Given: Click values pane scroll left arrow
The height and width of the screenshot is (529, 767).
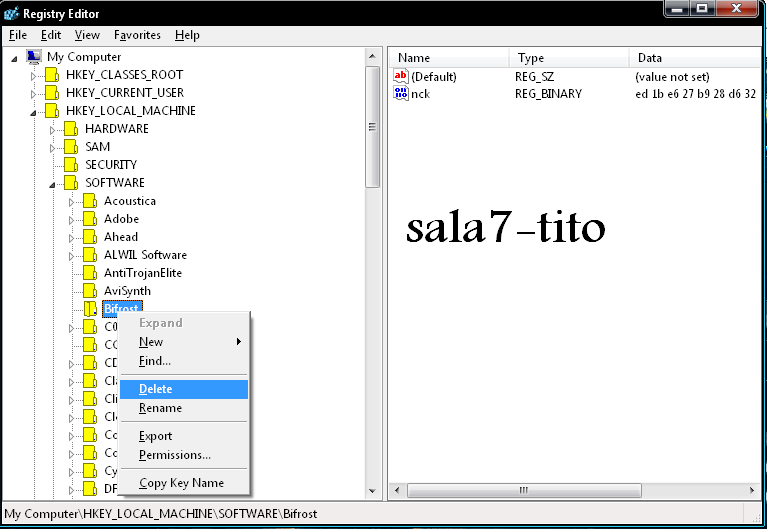Looking at the screenshot, I should 397,490.
